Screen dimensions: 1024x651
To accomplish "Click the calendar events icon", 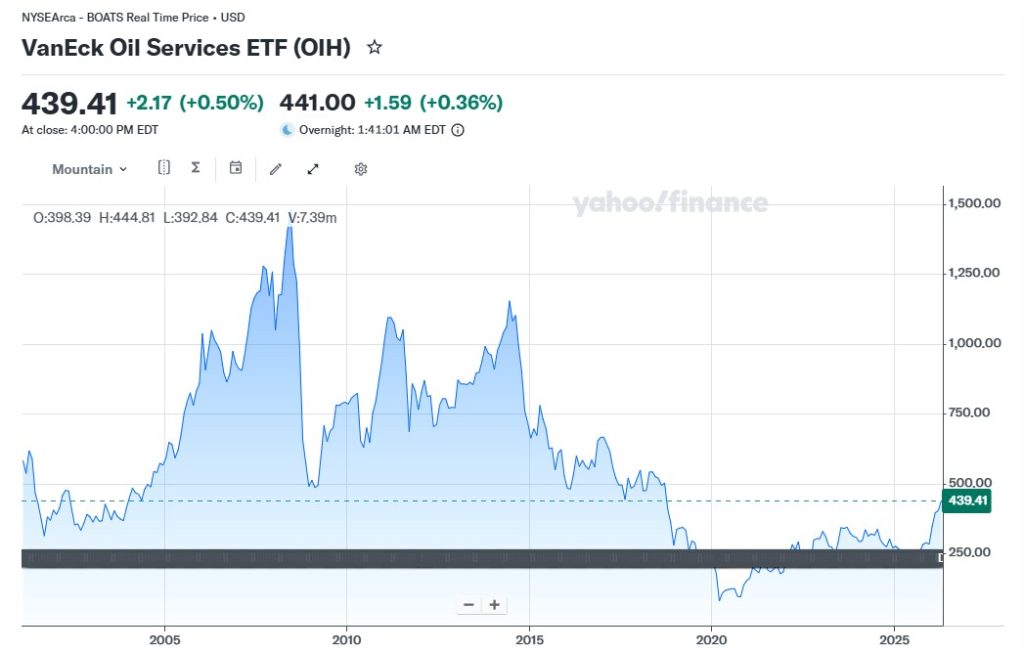I will tap(236, 168).
